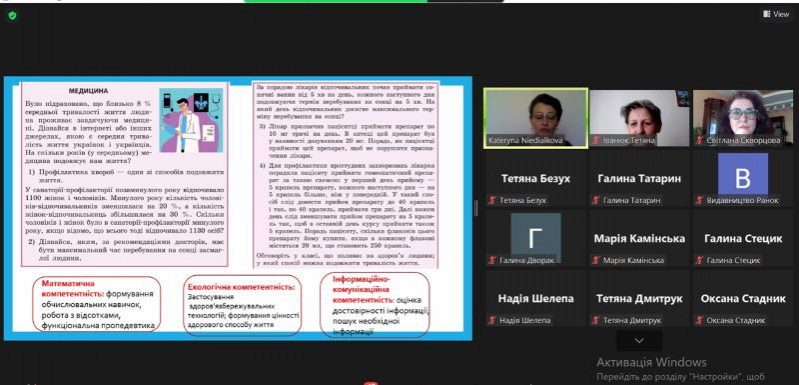Click divider handle between slide and gallery
The width and height of the screenshot is (799, 385).
(477, 208)
